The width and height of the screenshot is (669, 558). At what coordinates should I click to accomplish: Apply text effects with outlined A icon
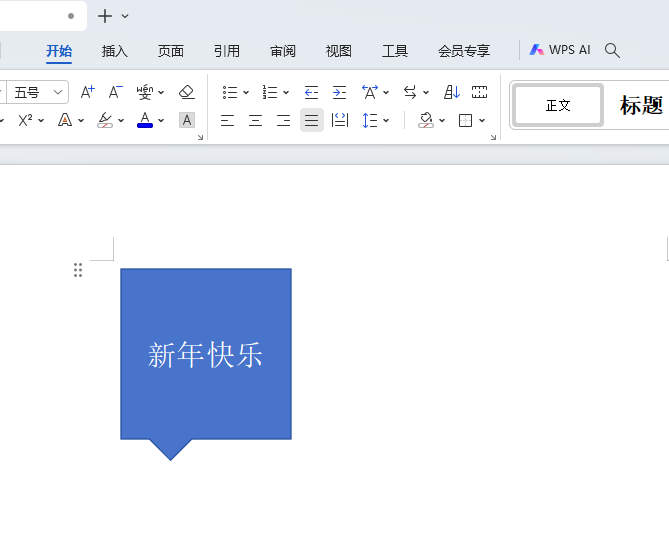click(x=65, y=120)
